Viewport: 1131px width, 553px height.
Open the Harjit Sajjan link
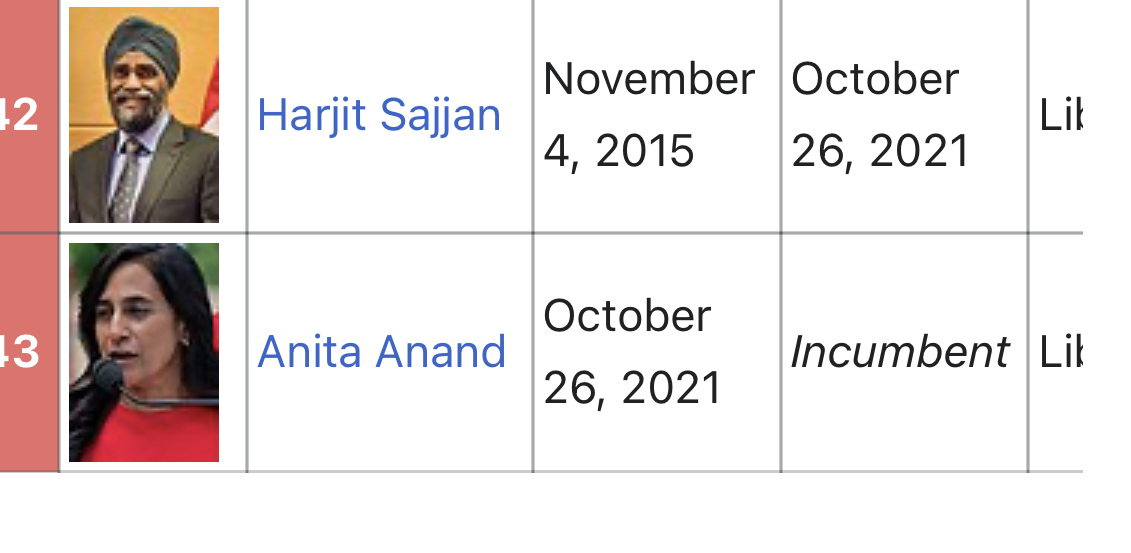pyautogui.click(x=379, y=115)
